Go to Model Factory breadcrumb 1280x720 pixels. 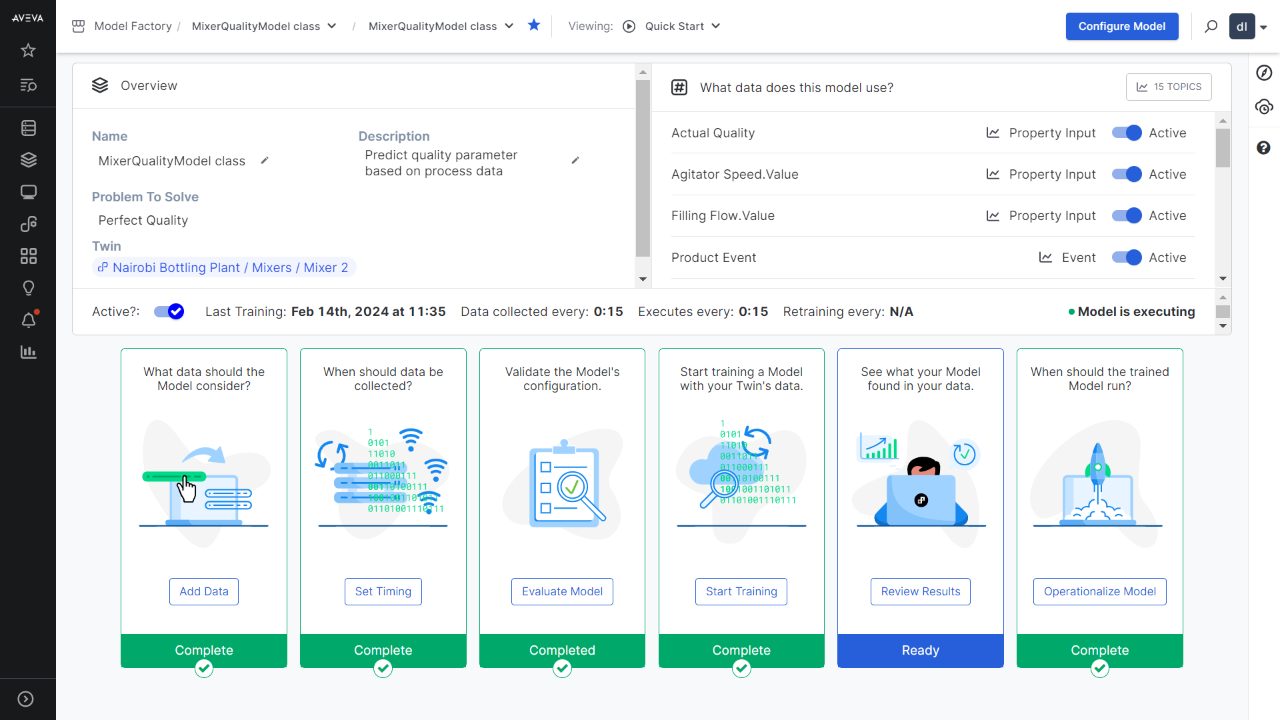pyautogui.click(x=132, y=26)
